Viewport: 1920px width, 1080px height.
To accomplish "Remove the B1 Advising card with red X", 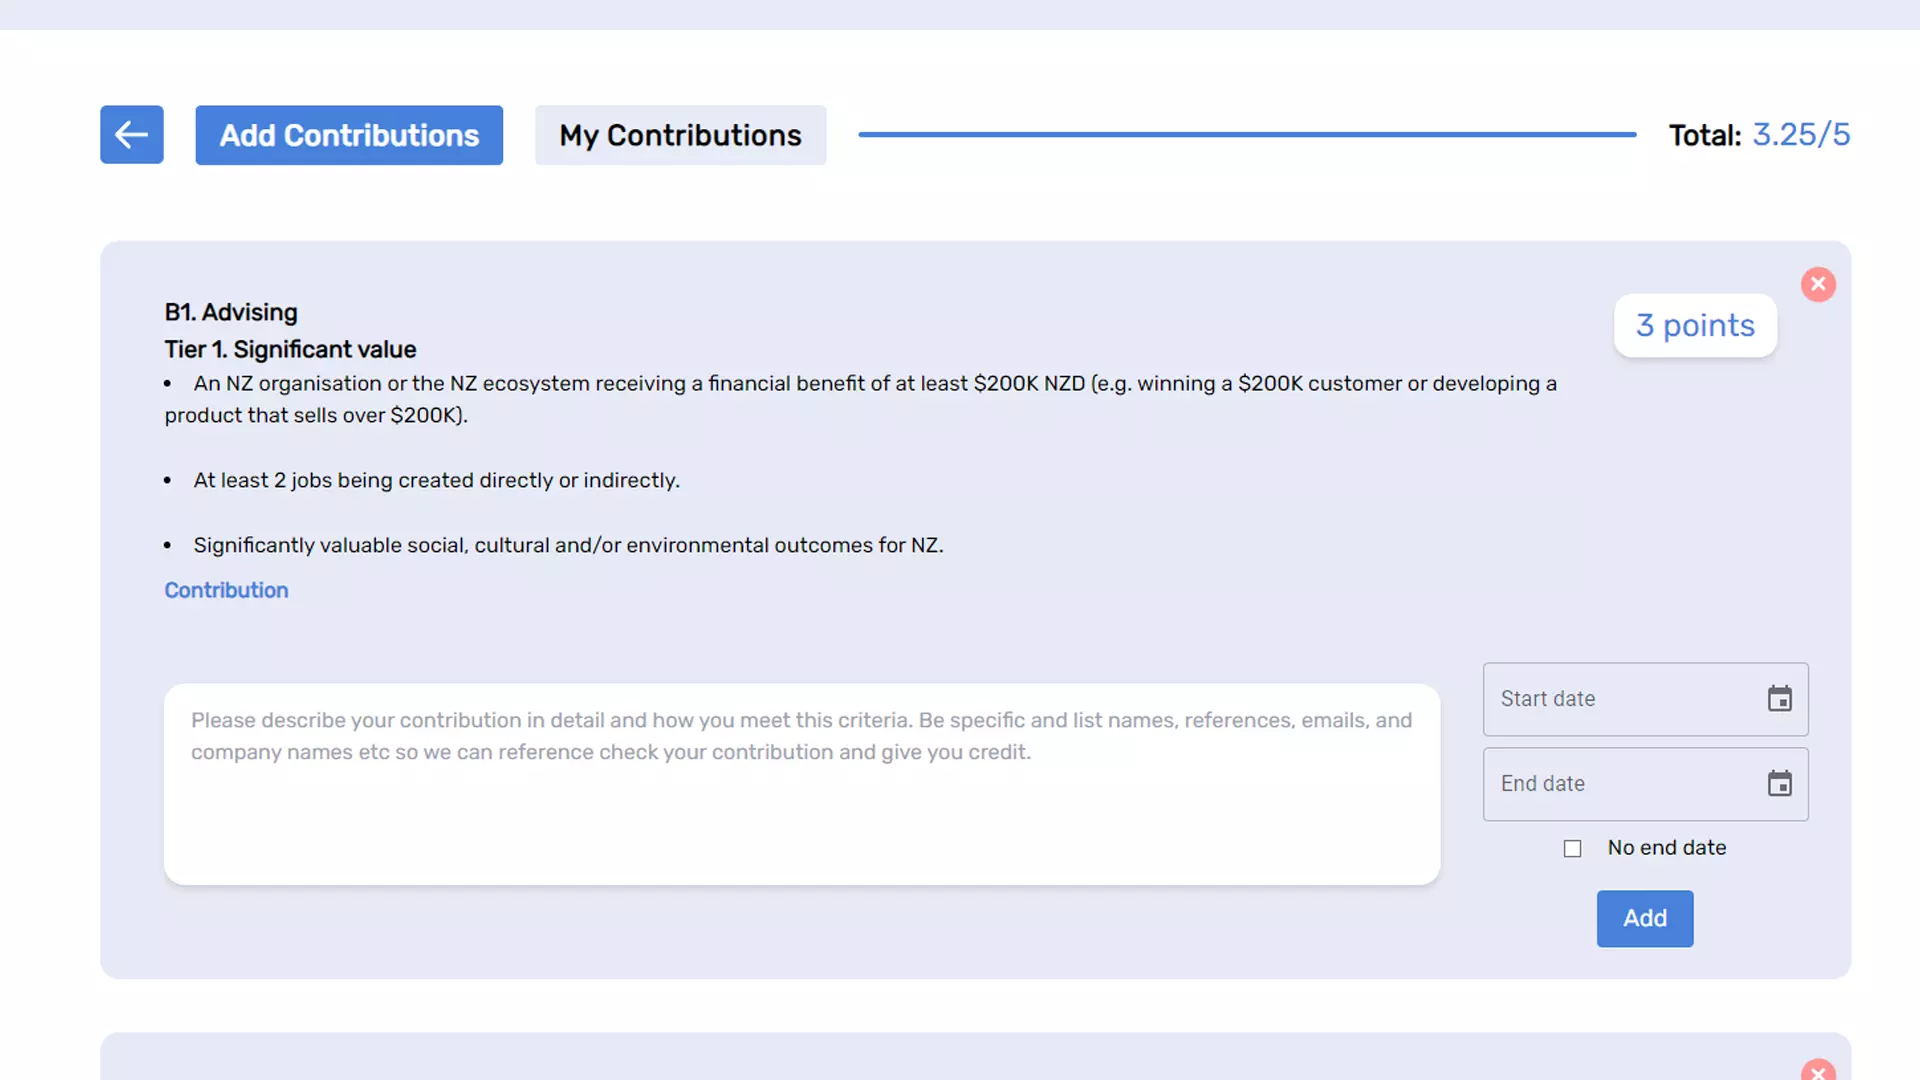I will click(x=1818, y=285).
